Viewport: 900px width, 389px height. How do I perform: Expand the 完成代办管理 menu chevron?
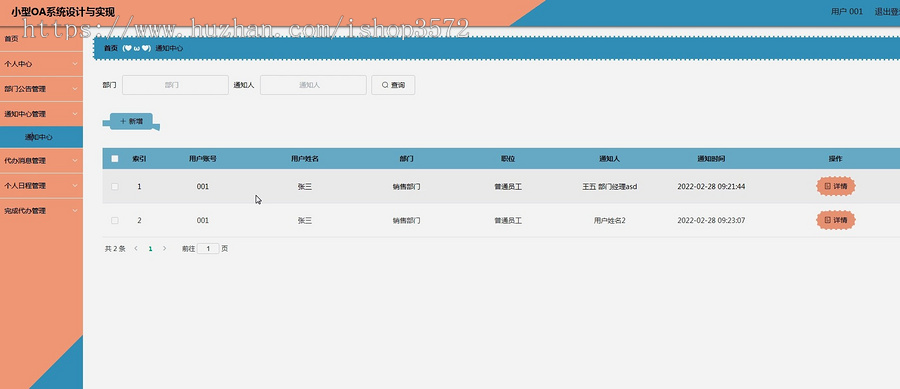pos(75,211)
